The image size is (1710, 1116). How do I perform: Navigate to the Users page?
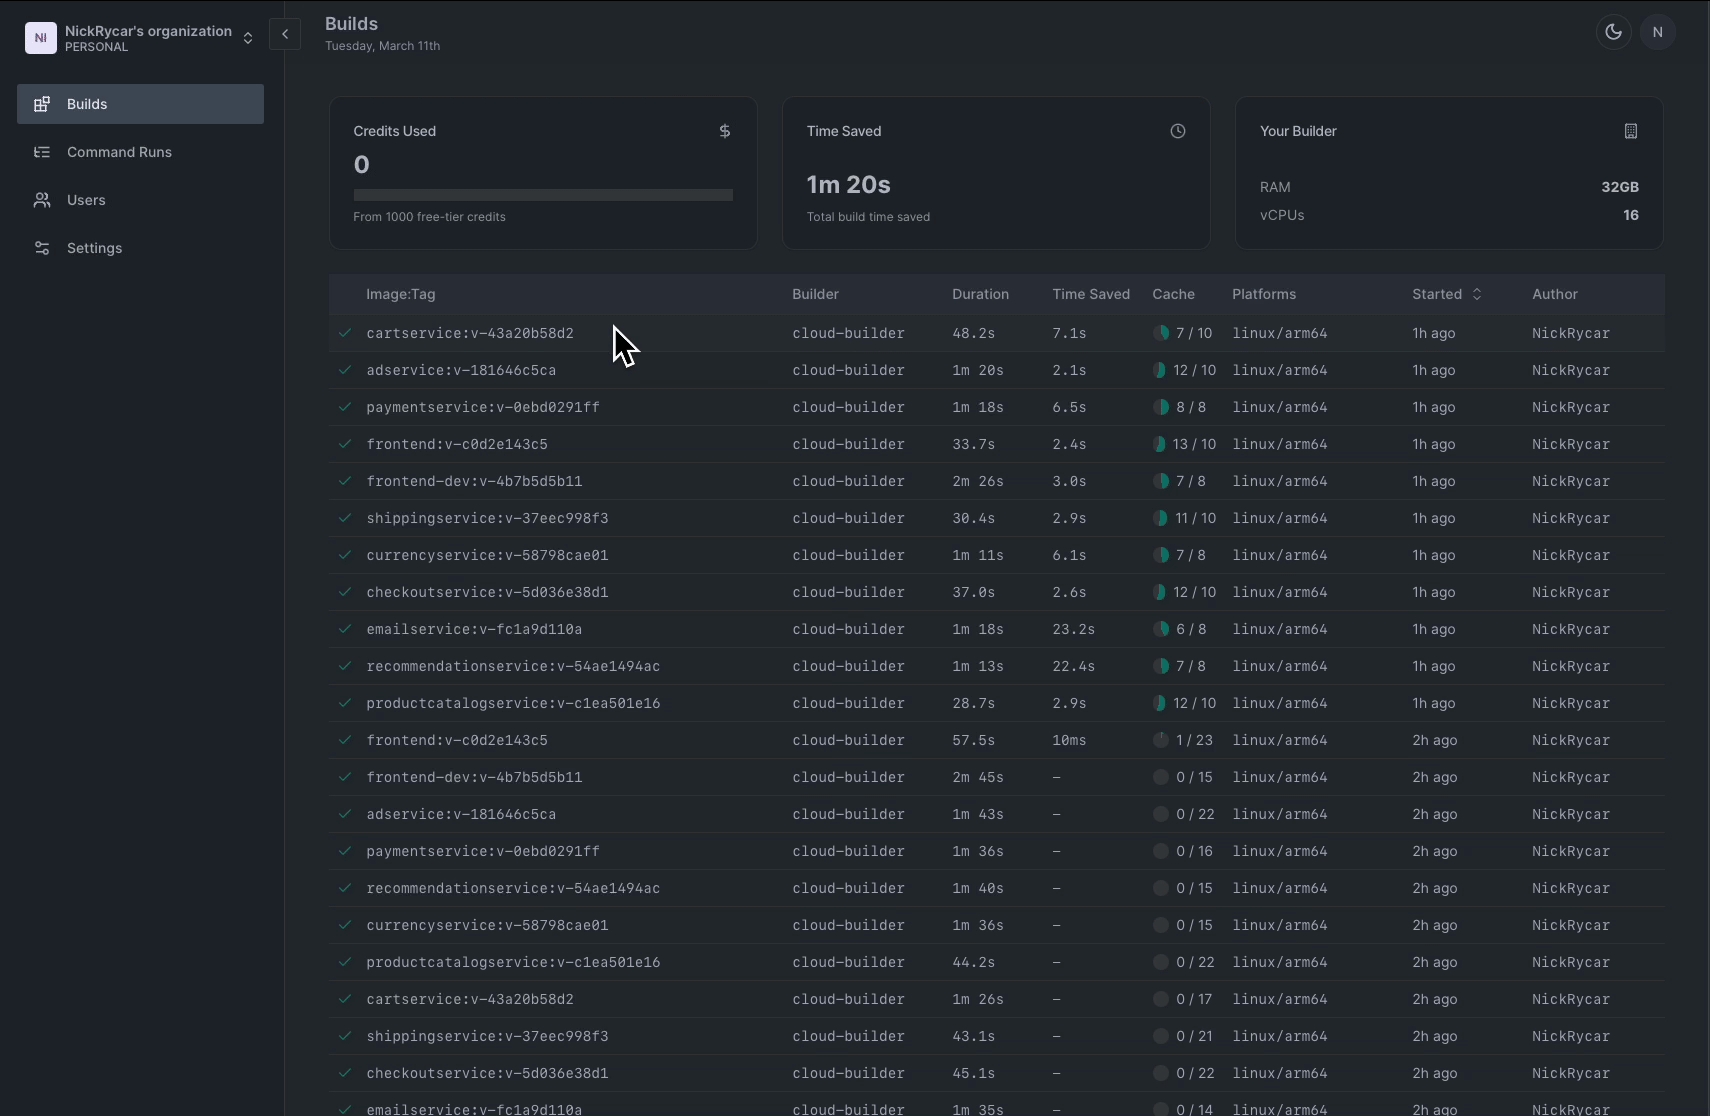pyautogui.click(x=86, y=200)
